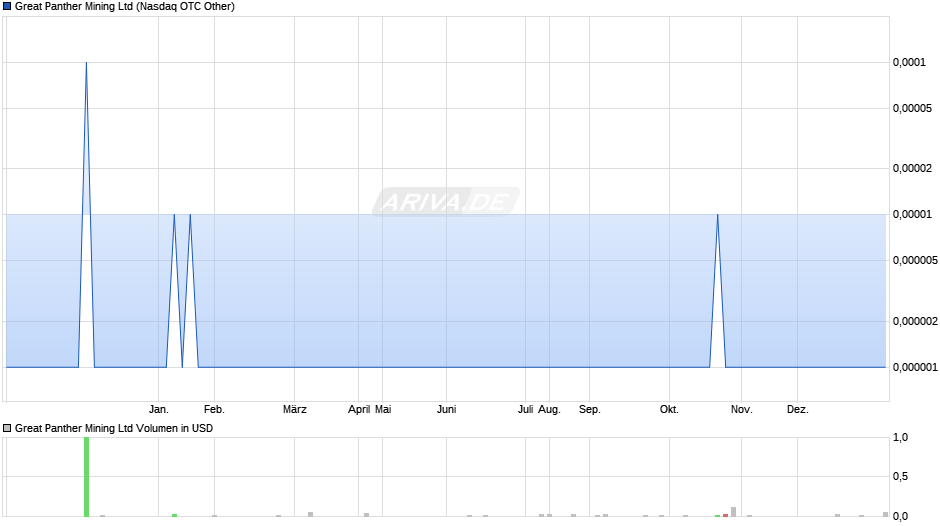Screen dimensions: 940x526
Task: Click the y-axis value 0,000005
Action: click(915, 260)
